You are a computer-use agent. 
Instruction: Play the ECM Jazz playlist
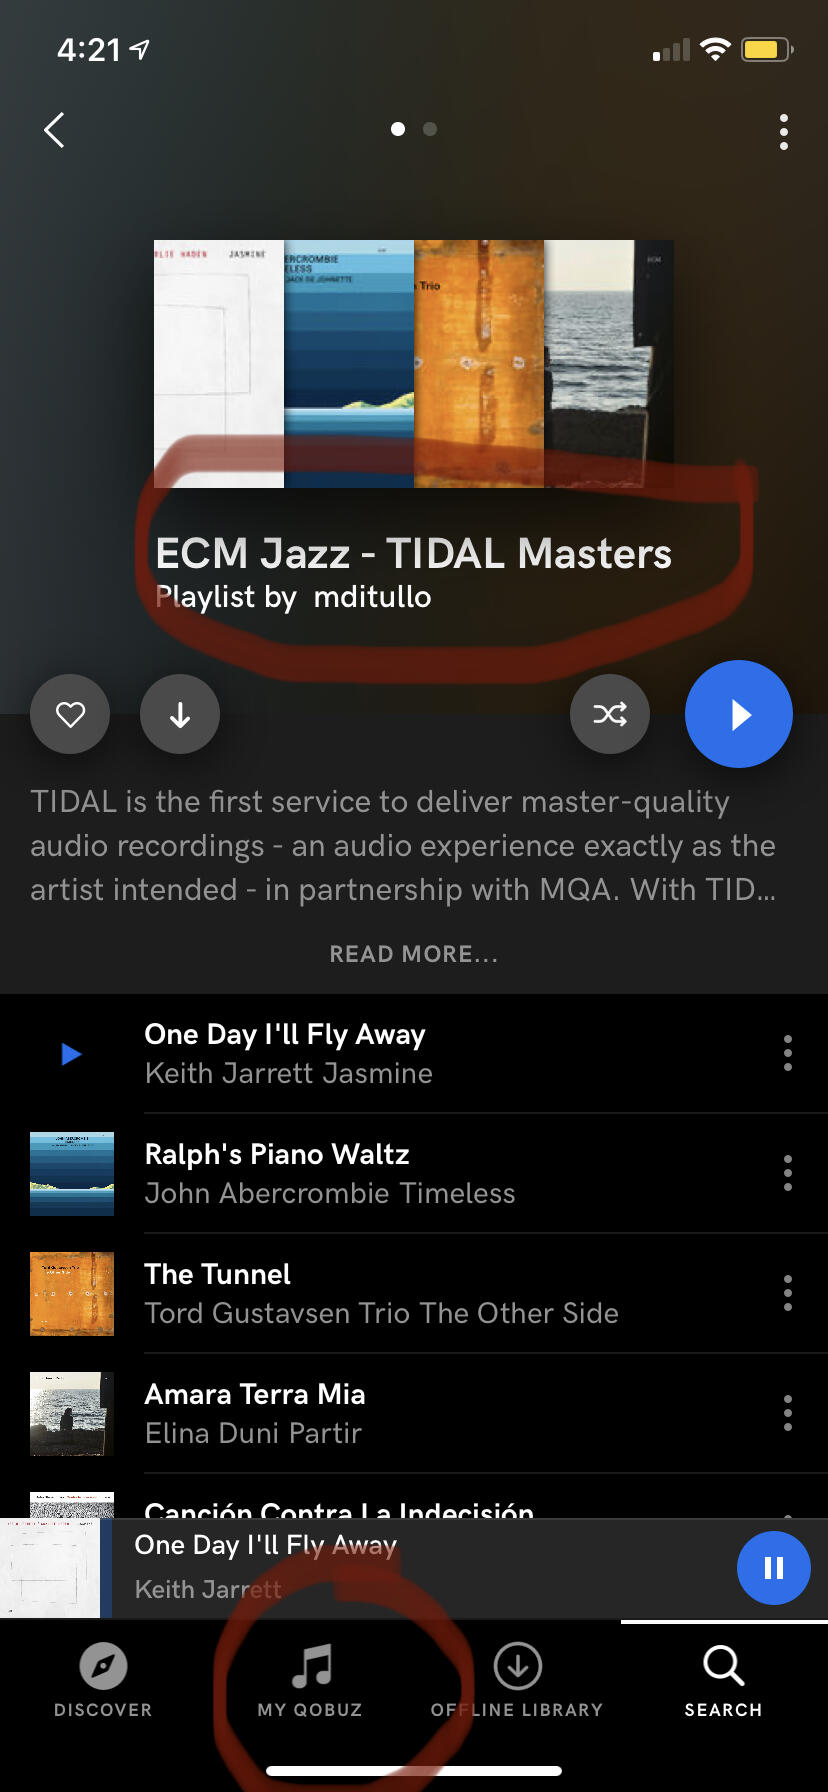tap(739, 714)
